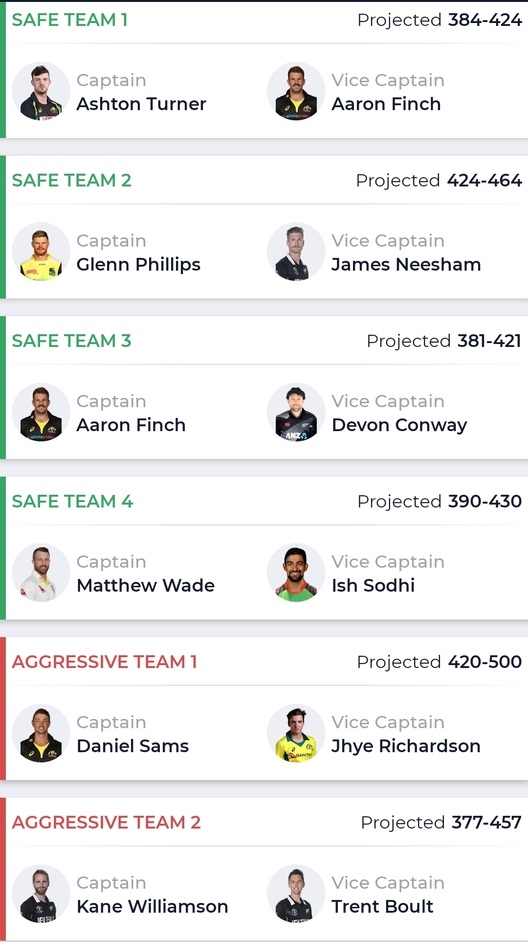Screen dimensions: 528x945
Task: Tap Projected 420-500 score range
Action: click(439, 662)
